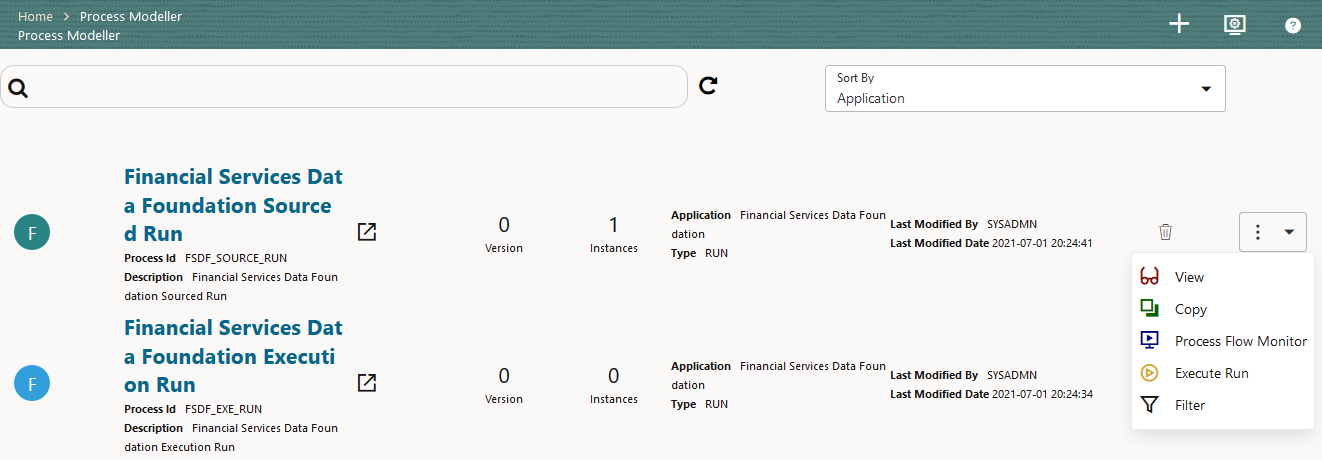
Task: Open Sourced Run in new window icon
Action: click(367, 232)
